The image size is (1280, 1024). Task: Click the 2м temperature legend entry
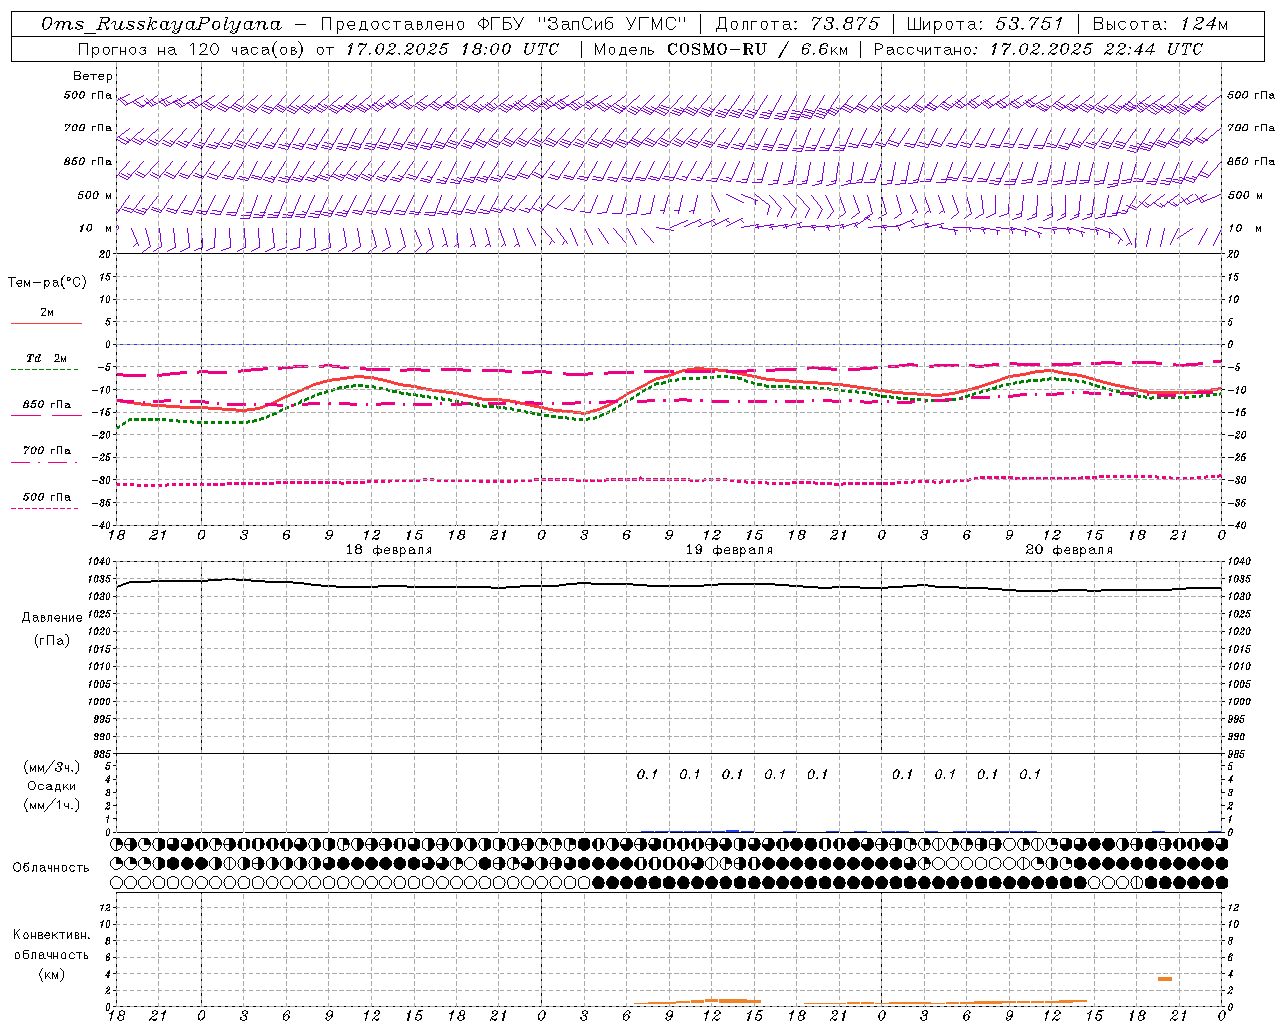(x=47, y=313)
